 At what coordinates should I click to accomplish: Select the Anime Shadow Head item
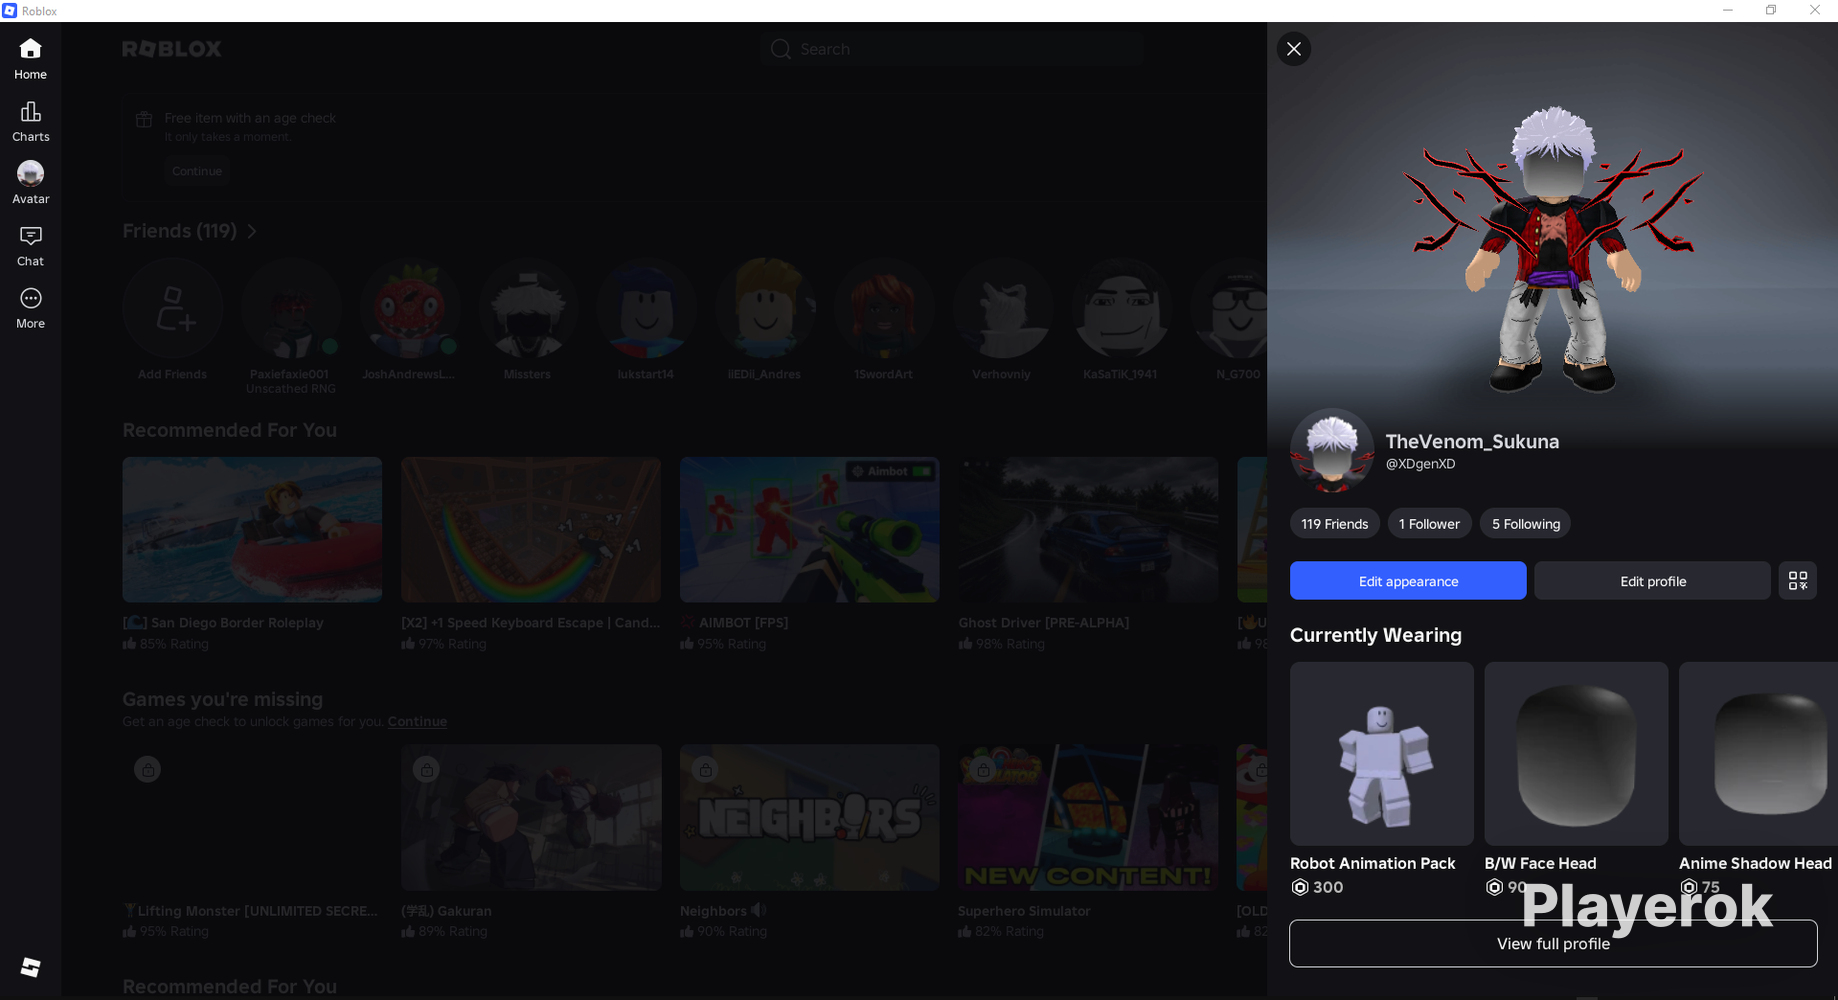(1758, 754)
